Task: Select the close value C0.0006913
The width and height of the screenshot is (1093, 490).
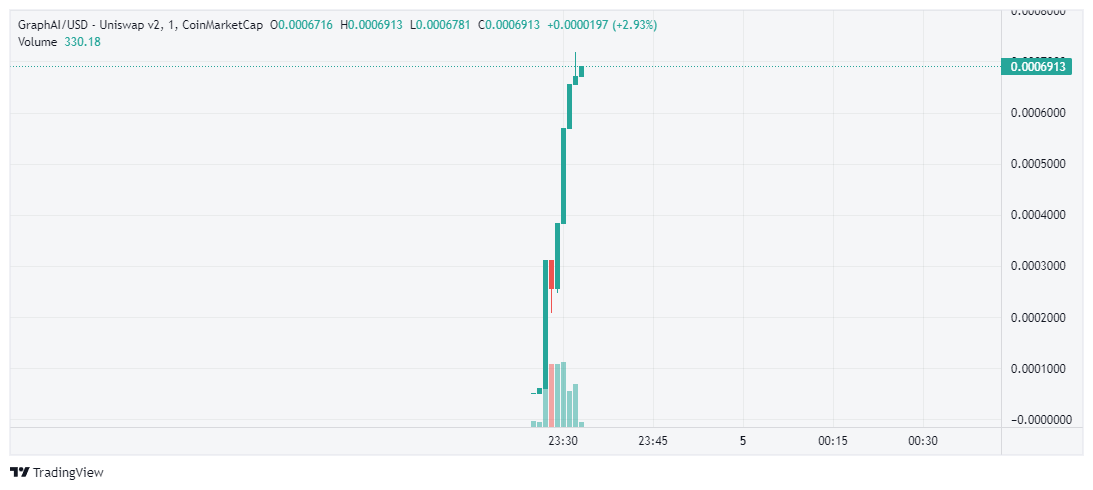Action: coord(509,25)
